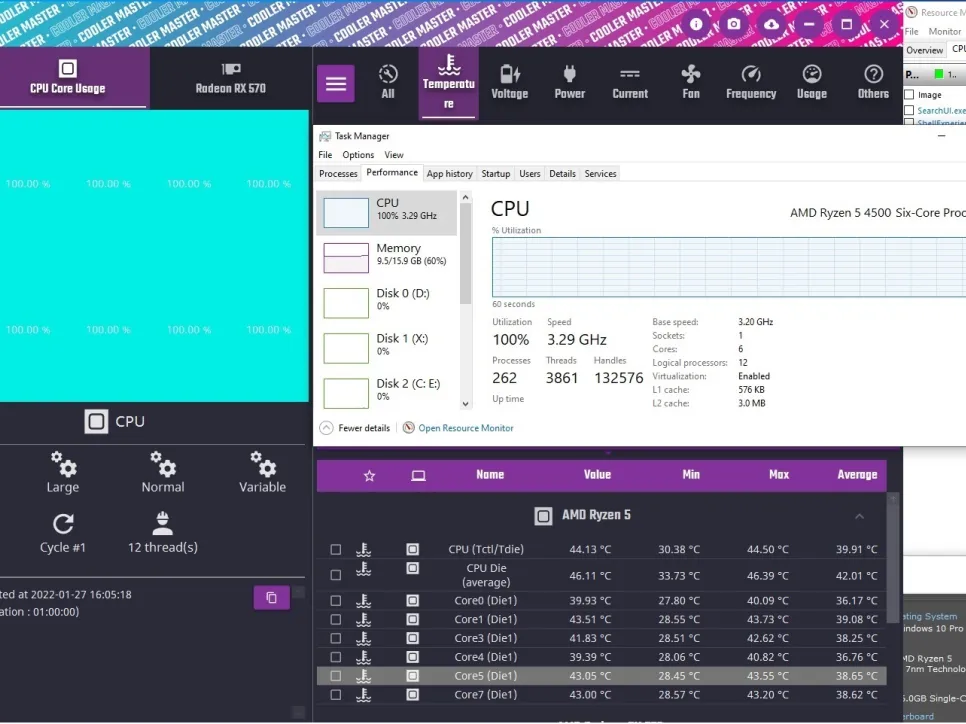Click the Task Manager Open Resource Monitor icon
966x724 pixels.
pos(408,428)
